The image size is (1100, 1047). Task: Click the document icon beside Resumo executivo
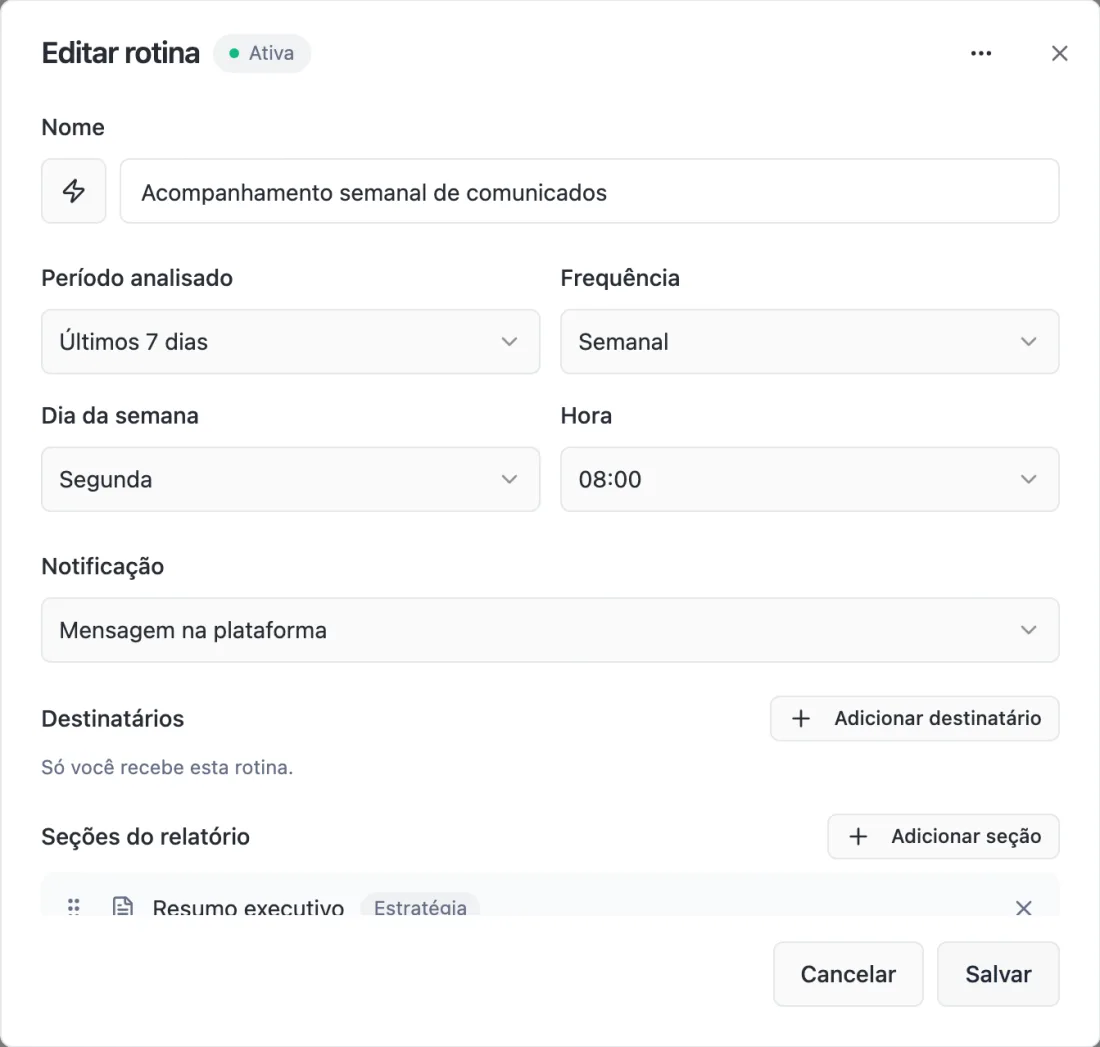(x=123, y=907)
